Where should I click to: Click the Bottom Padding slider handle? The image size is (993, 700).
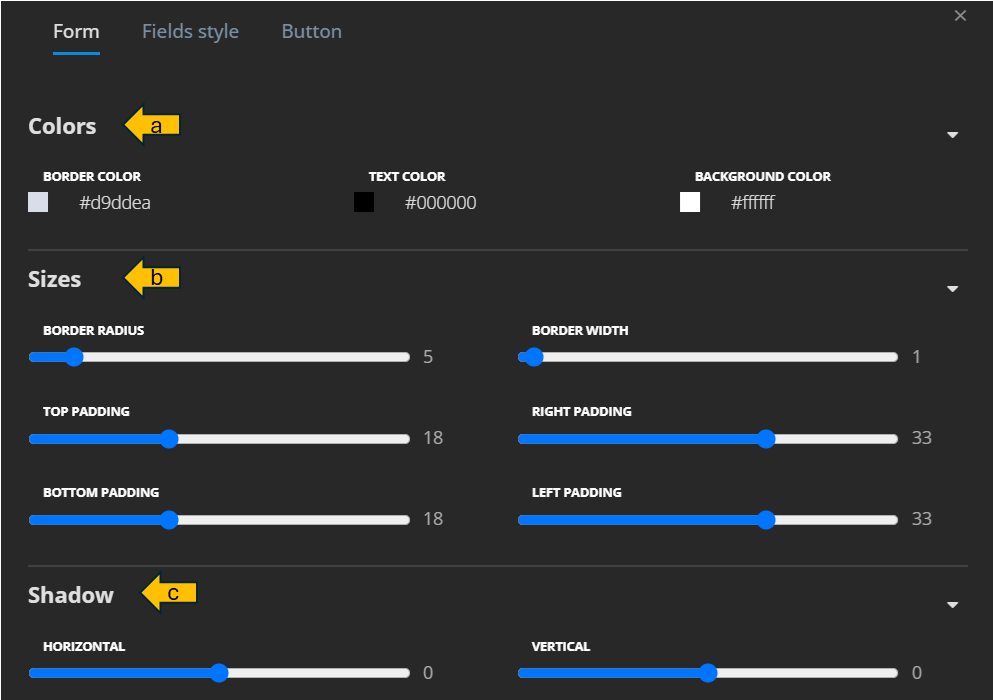point(169,519)
